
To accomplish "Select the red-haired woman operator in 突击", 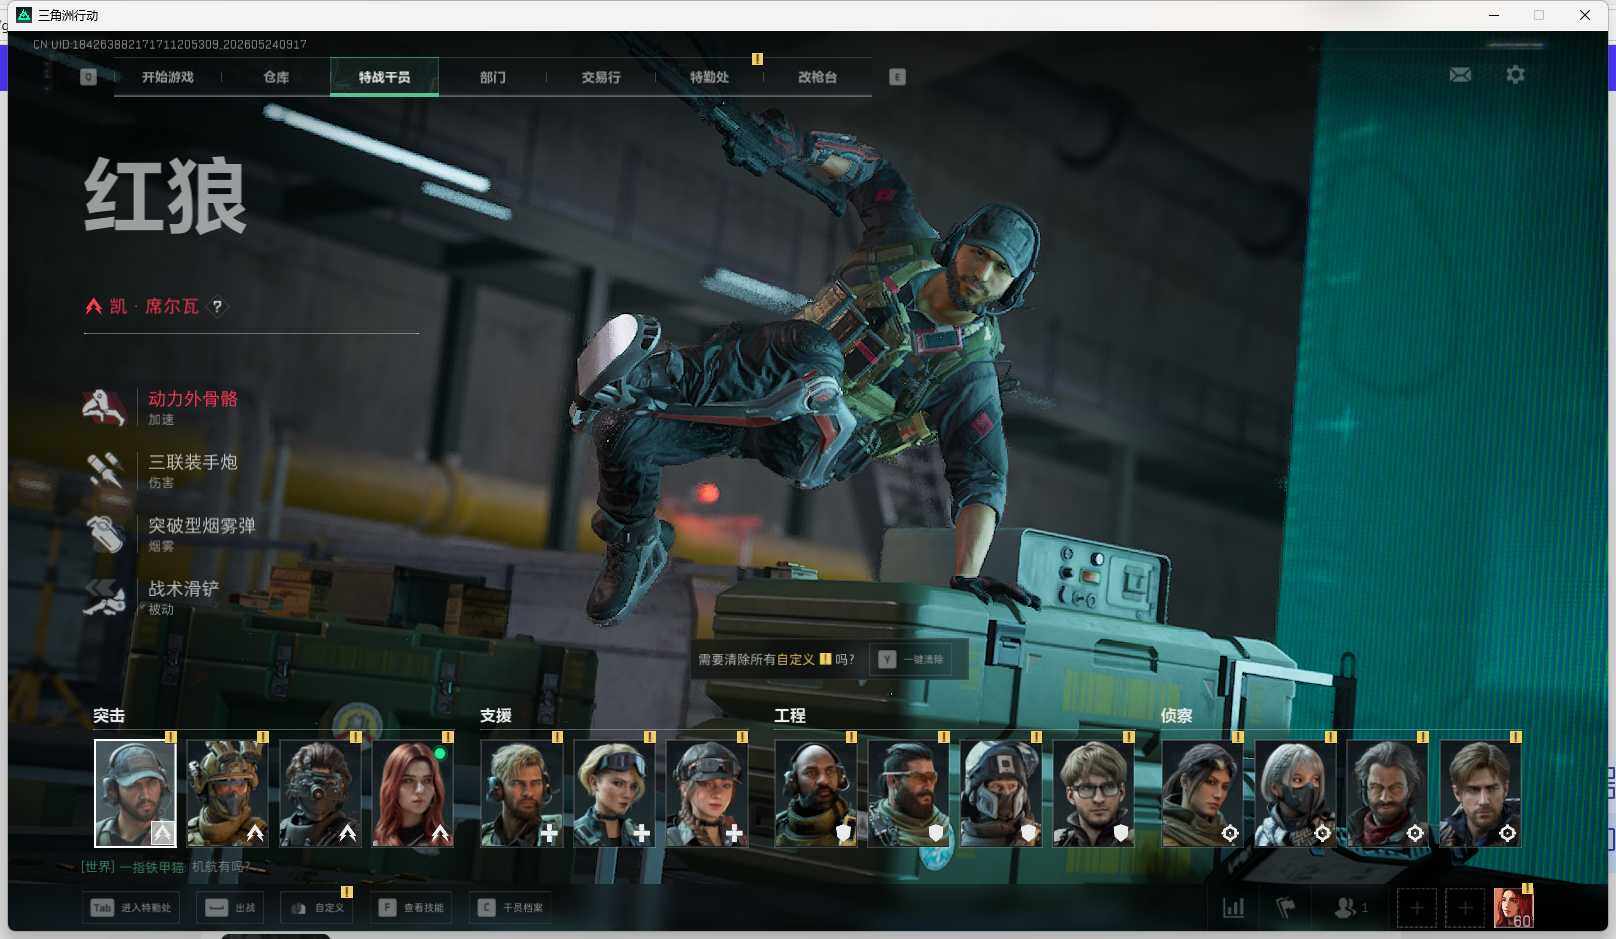I will click(x=413, y=793).
